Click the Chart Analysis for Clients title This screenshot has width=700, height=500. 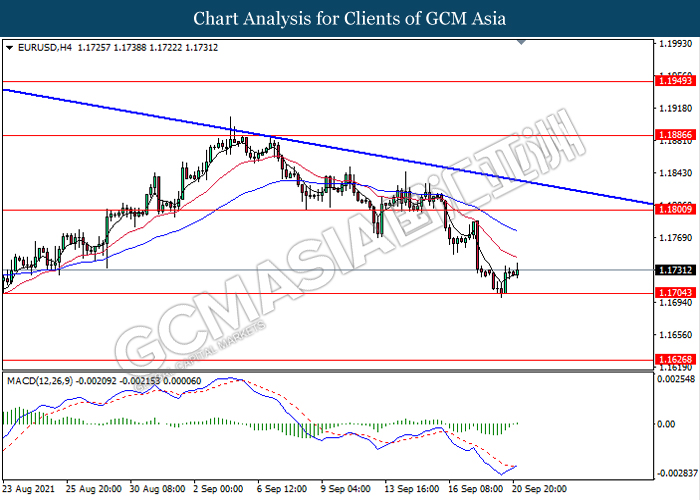click(x=349, y=18)
